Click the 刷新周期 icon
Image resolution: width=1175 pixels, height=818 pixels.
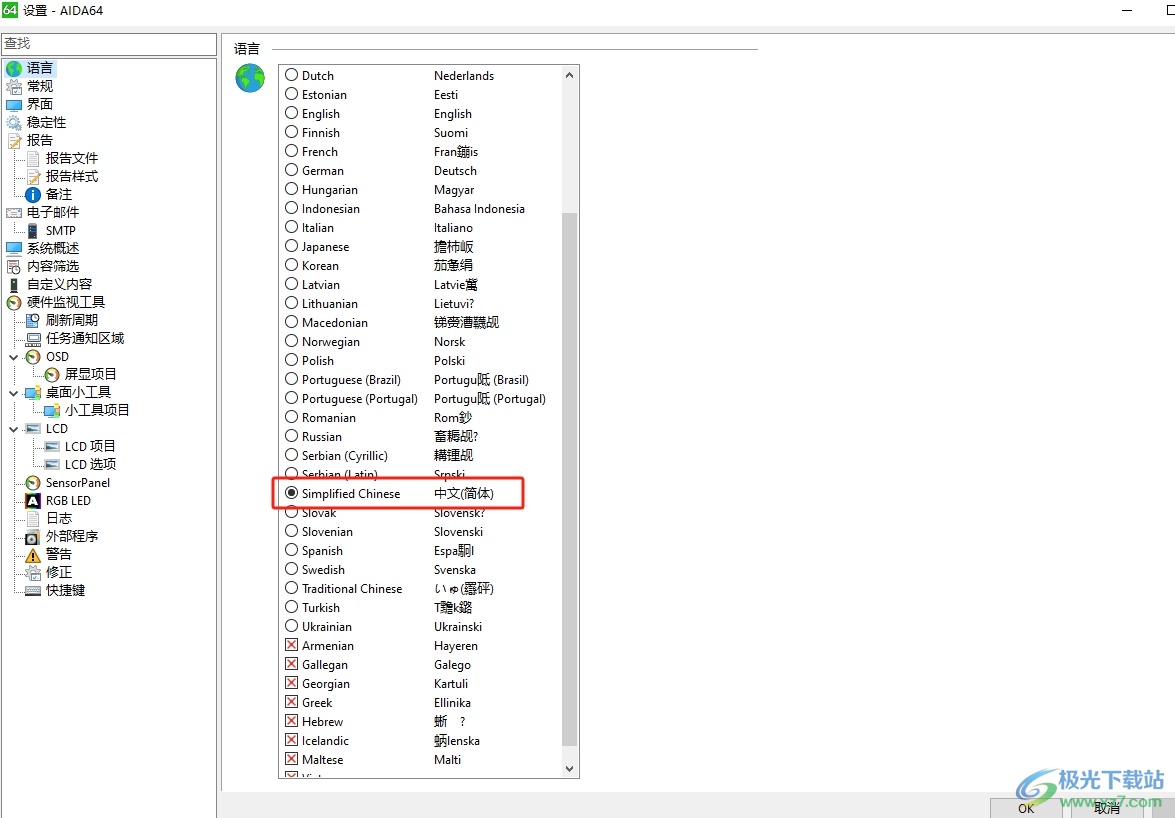[x=33, y=321]
